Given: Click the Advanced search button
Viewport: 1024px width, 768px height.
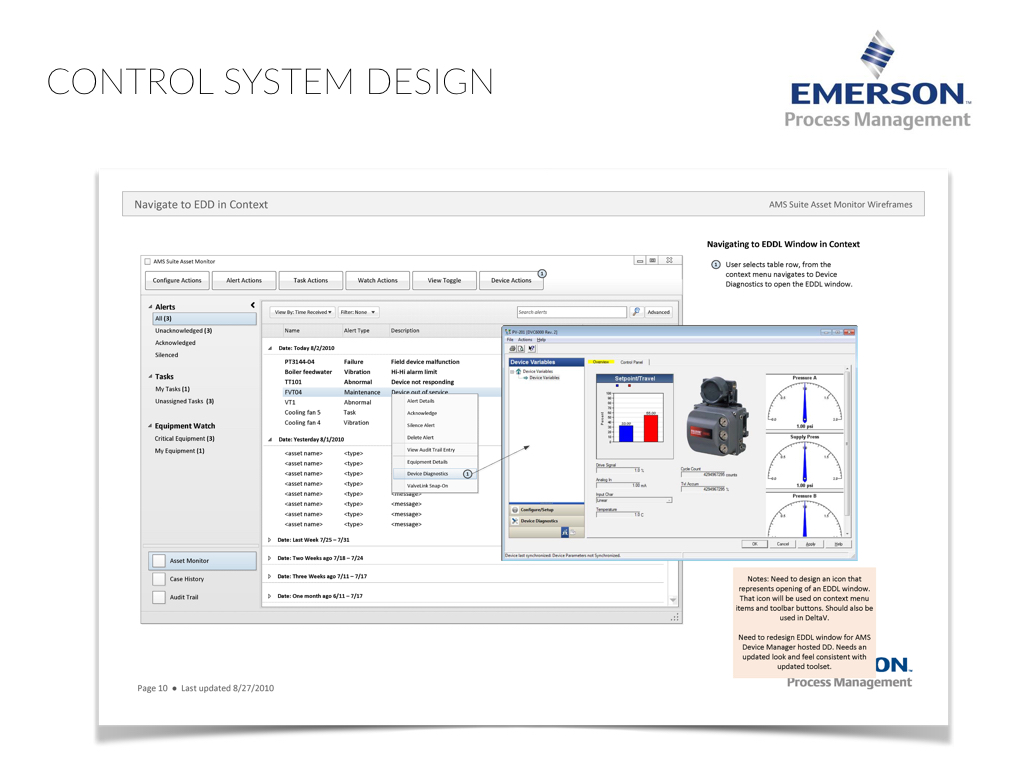Looking at the screenshot, I should coord(658,312).
